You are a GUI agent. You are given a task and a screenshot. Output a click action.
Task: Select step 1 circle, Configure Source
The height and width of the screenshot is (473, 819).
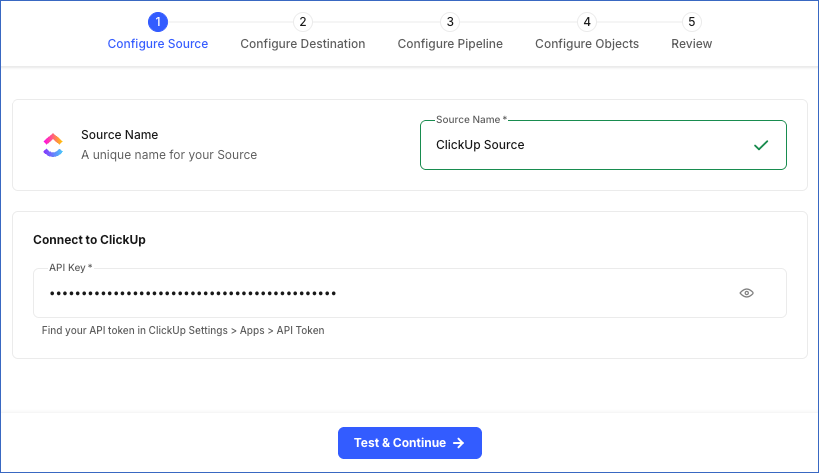[x=158, y=22]
